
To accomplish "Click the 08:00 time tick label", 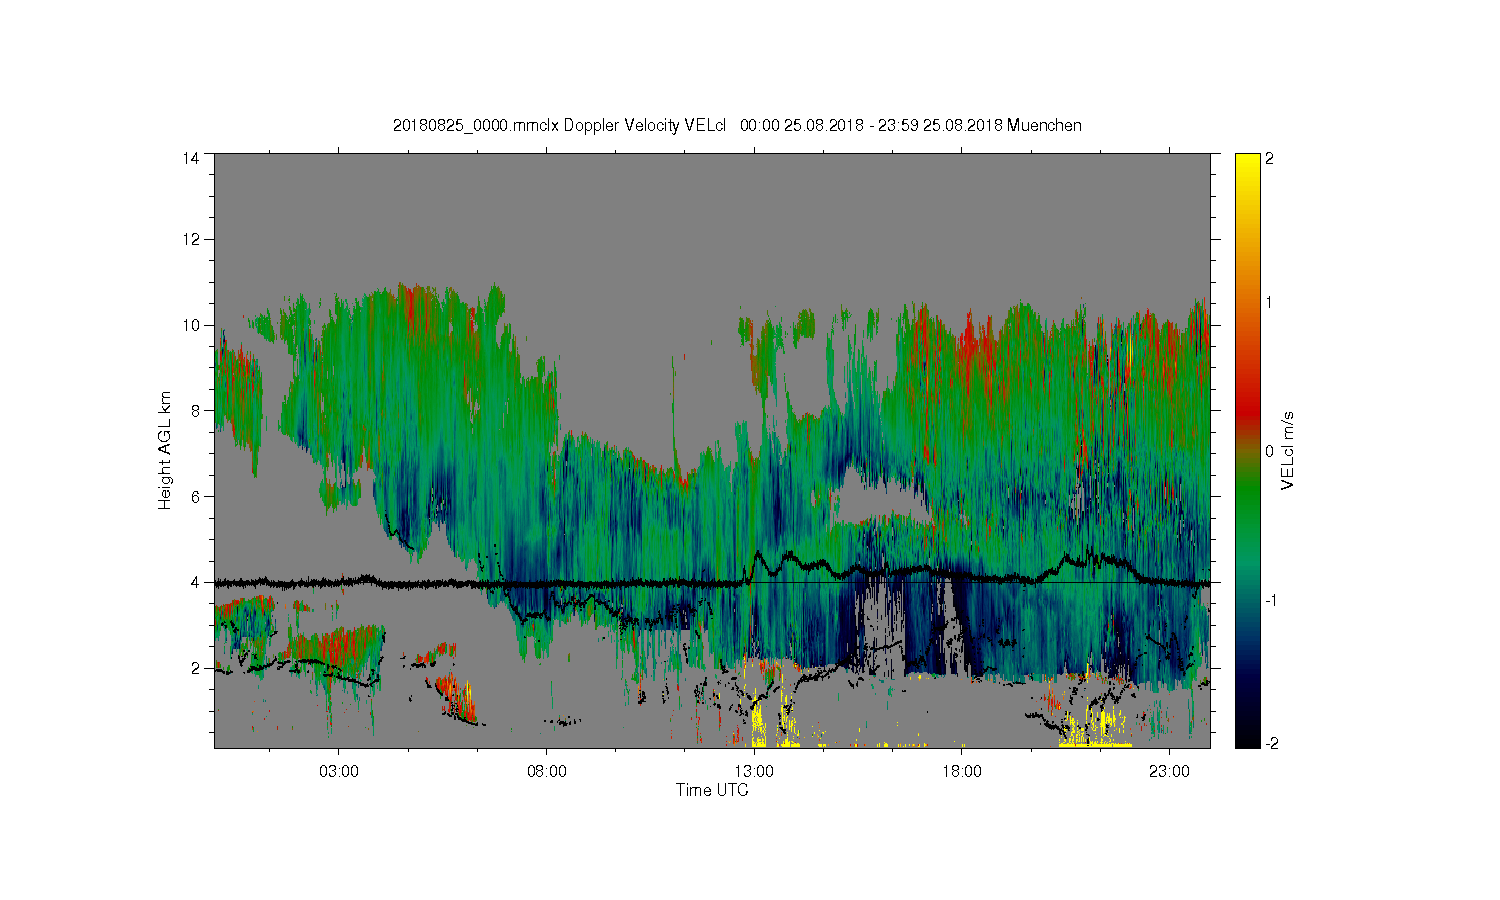I will point(547,772).
